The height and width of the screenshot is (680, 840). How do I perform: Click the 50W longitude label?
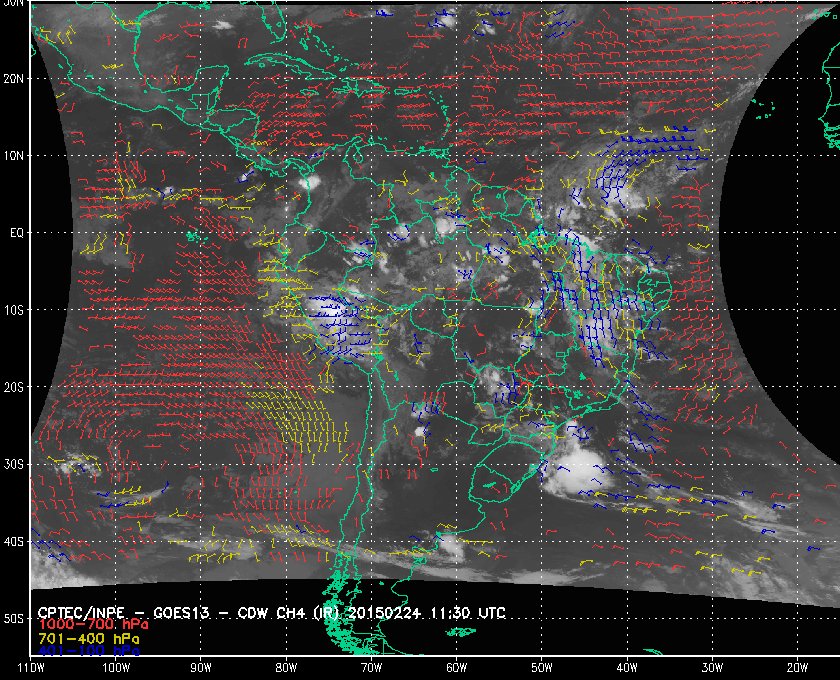coord(542,668)
